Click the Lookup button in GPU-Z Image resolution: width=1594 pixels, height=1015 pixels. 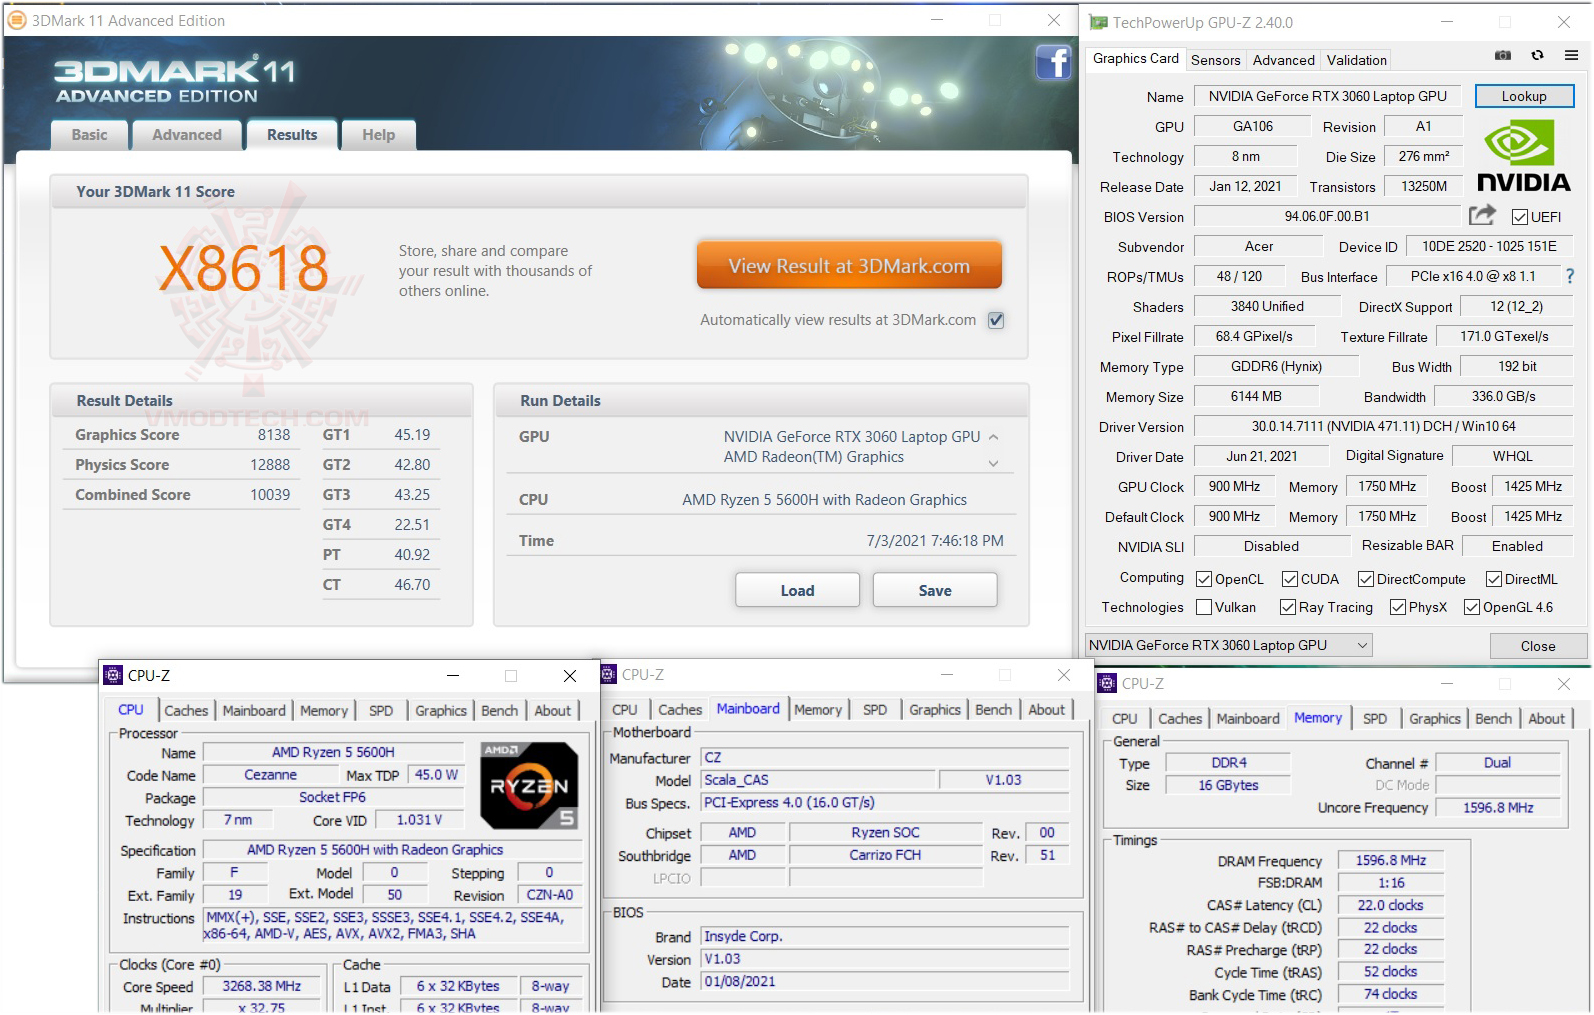(1524, 96)
